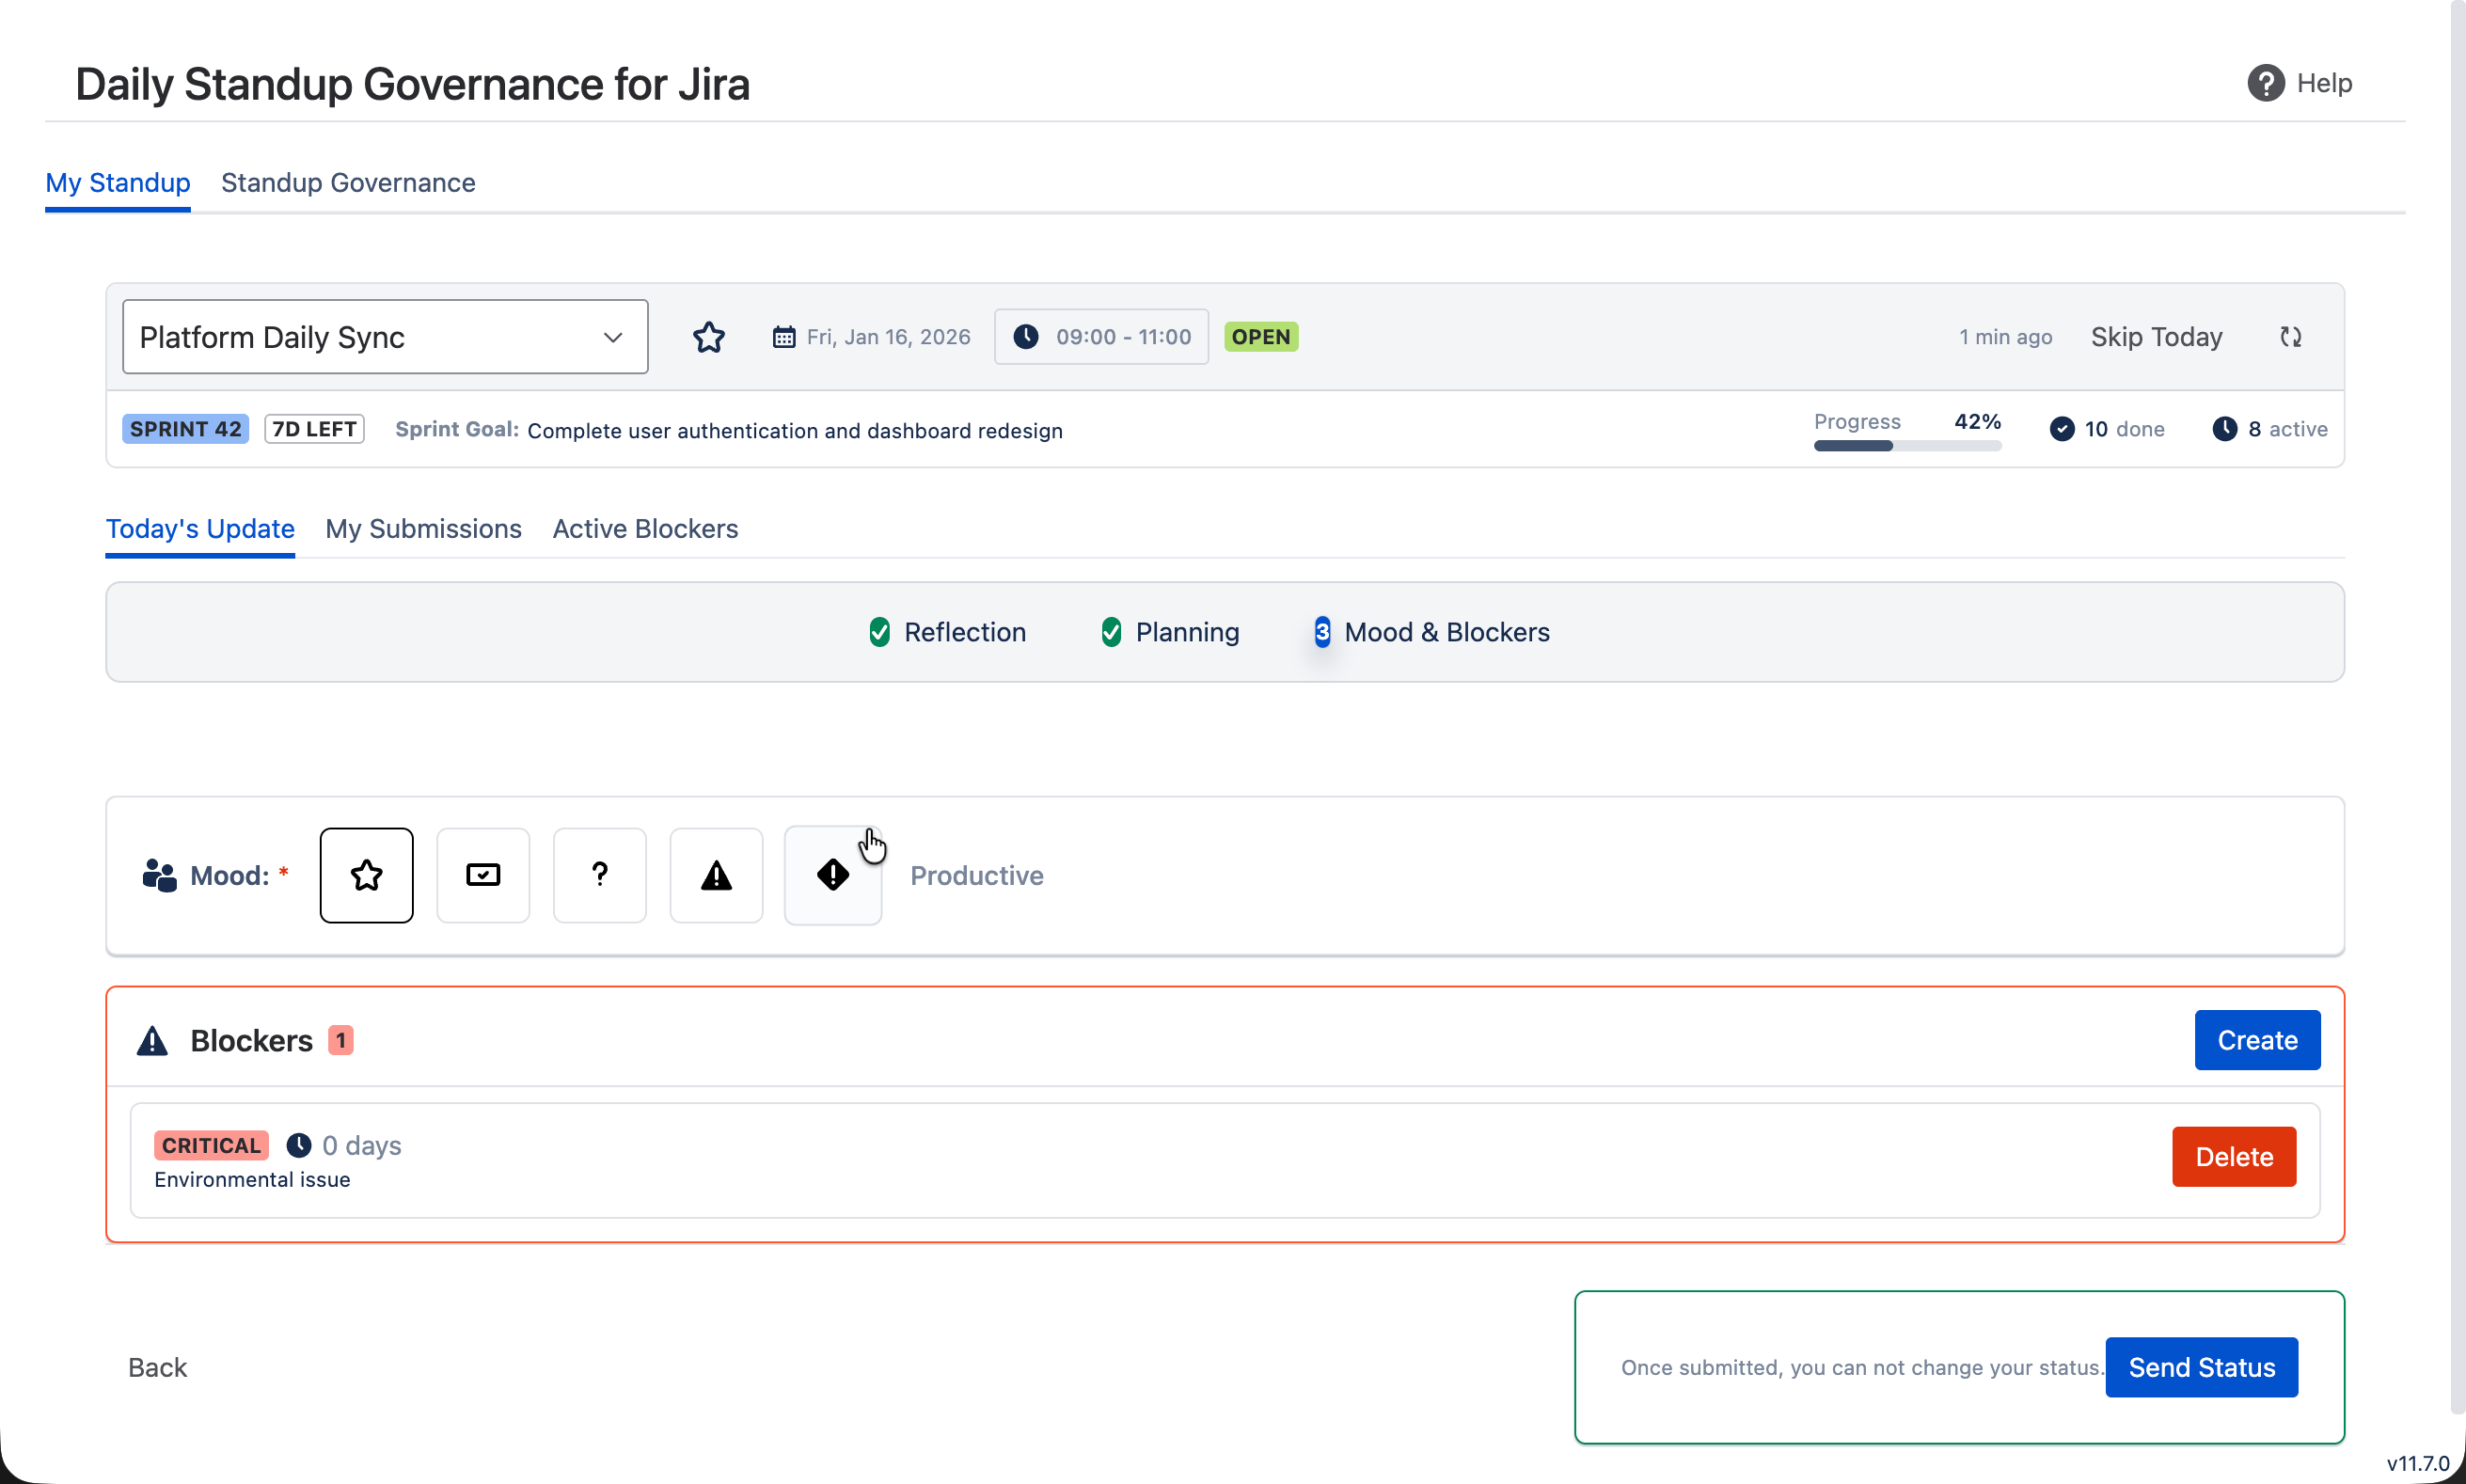
Task: Select the warning triangle mood icon
Action: click(x=716, y=874)
